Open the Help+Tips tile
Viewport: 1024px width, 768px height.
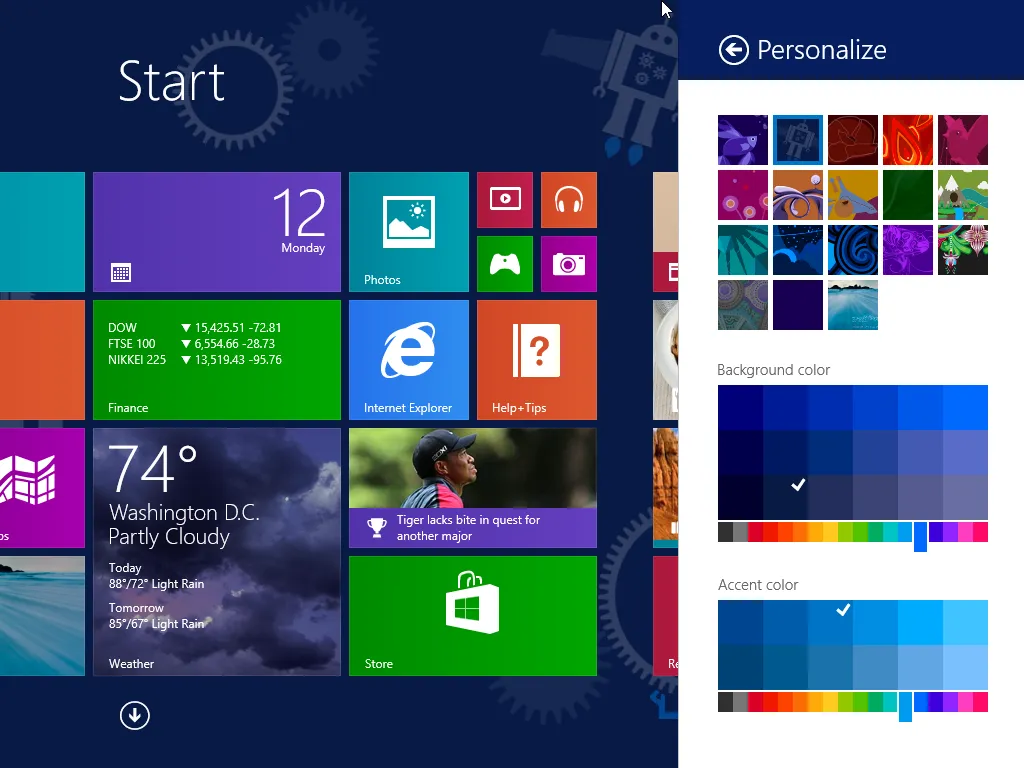click(x=535, y=360)
